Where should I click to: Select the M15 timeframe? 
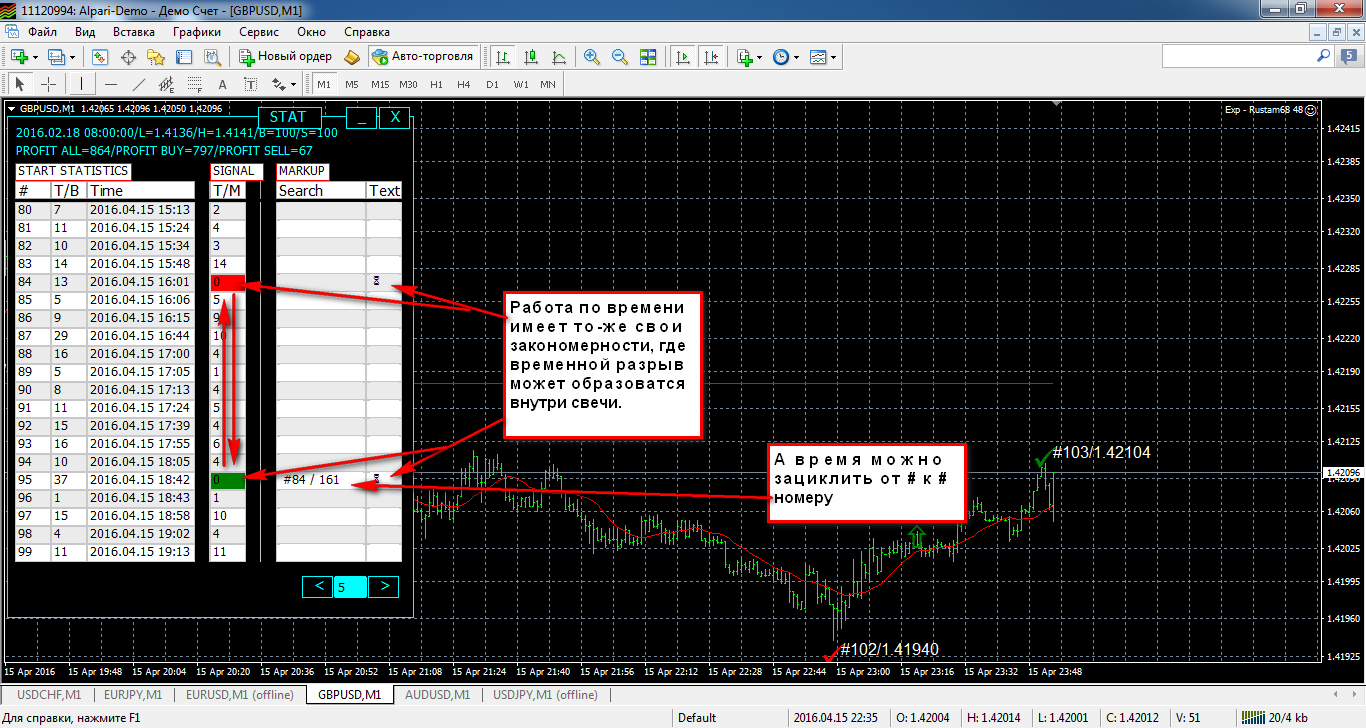(380, 84)
